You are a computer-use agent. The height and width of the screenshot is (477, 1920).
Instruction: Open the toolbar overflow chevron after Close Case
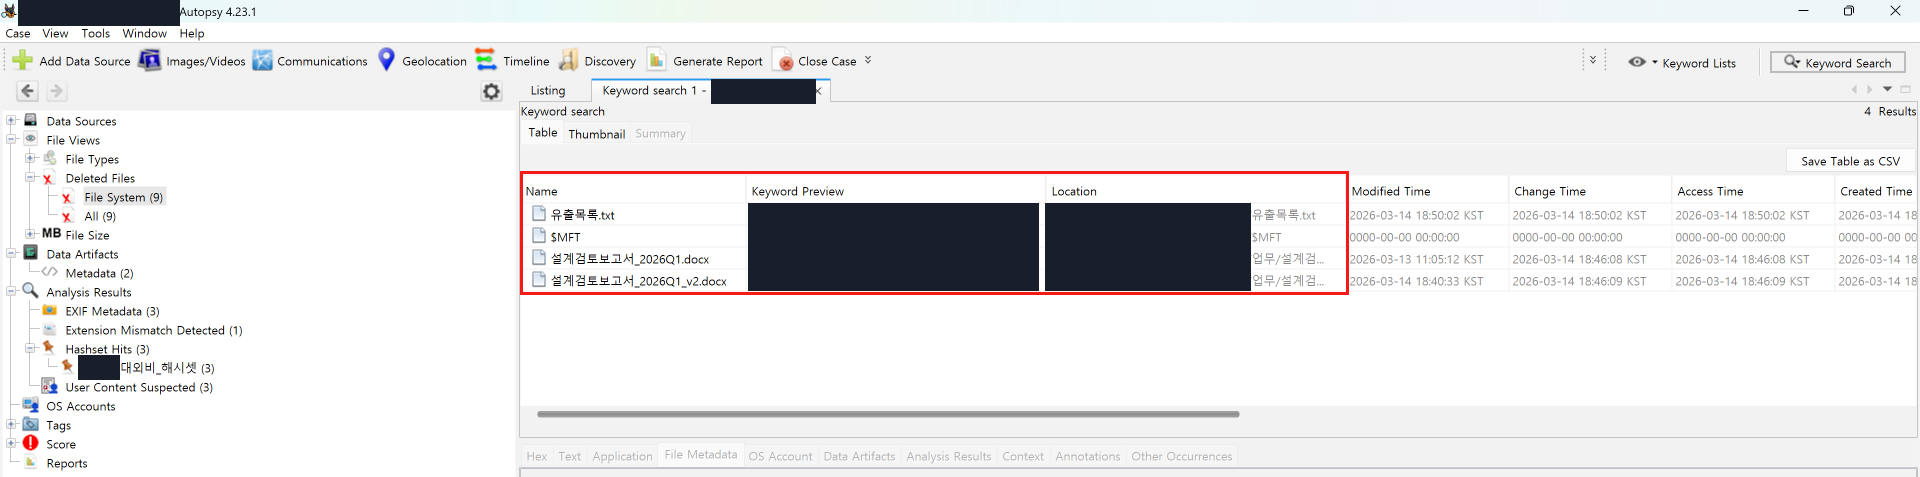(868, 60)
